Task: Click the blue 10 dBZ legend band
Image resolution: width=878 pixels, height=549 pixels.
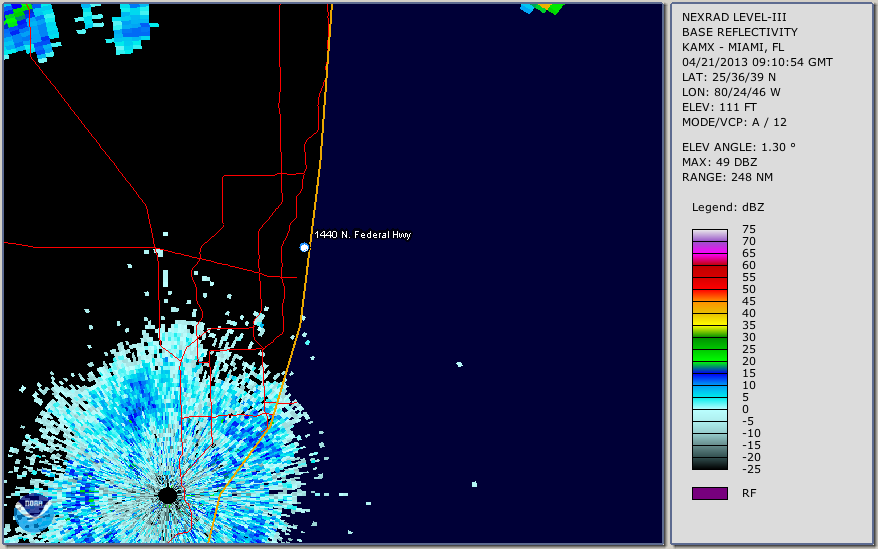Action: pyautogui.click(x=710, y=379)
